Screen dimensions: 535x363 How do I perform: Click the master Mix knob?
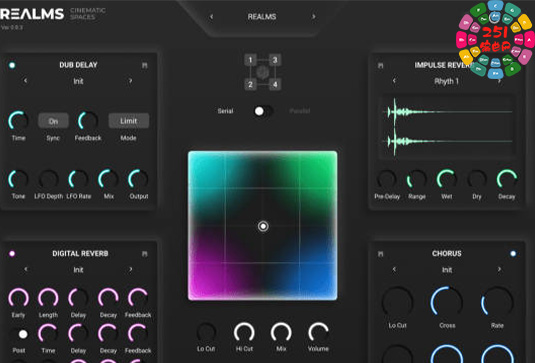click(x=281, y=332)
